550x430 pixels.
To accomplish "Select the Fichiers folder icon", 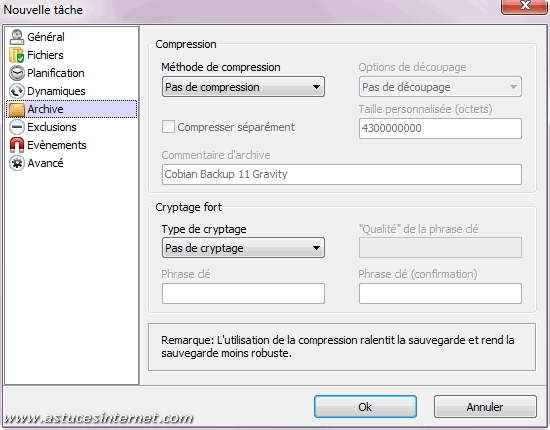I will 16,55.
